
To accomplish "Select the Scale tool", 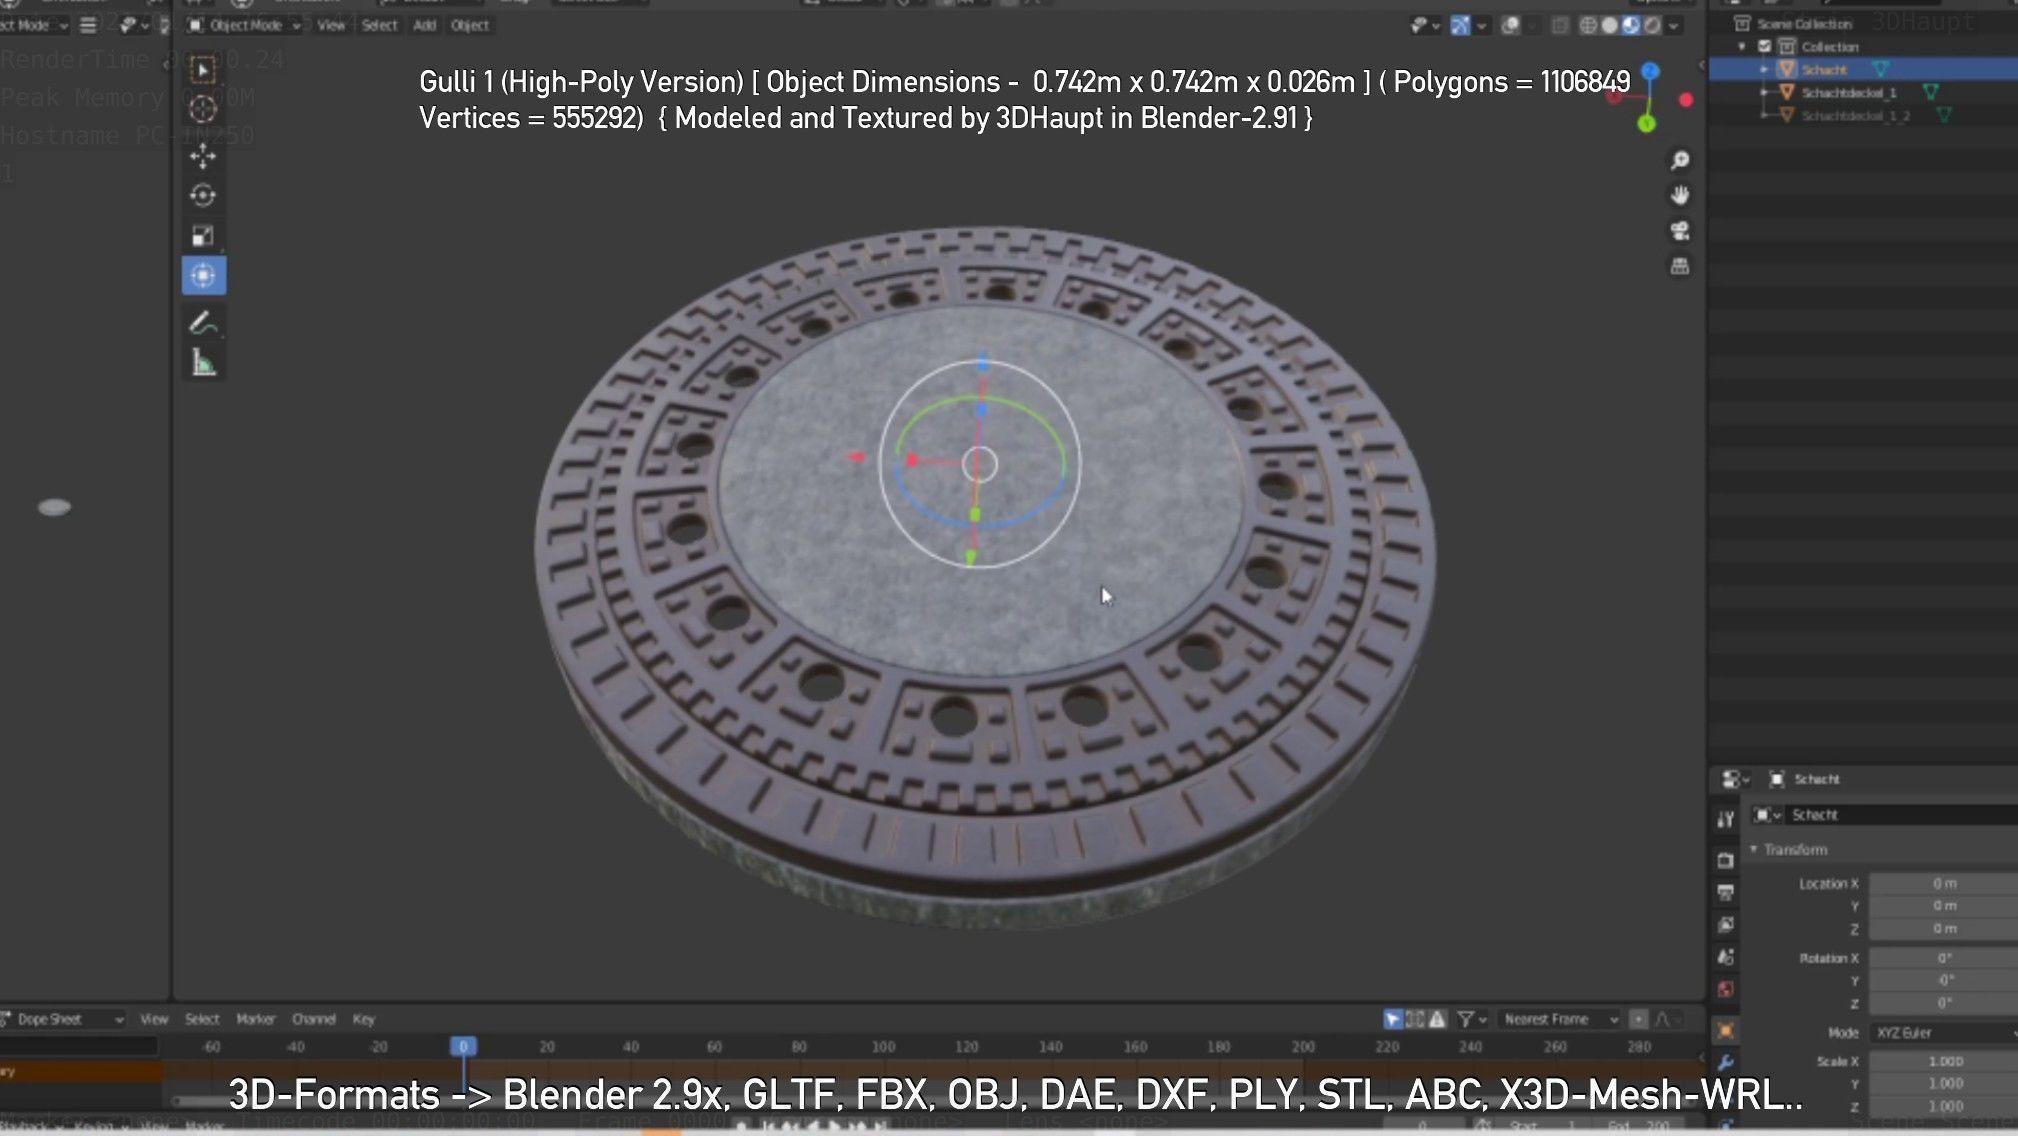I will tap(203, 236).
